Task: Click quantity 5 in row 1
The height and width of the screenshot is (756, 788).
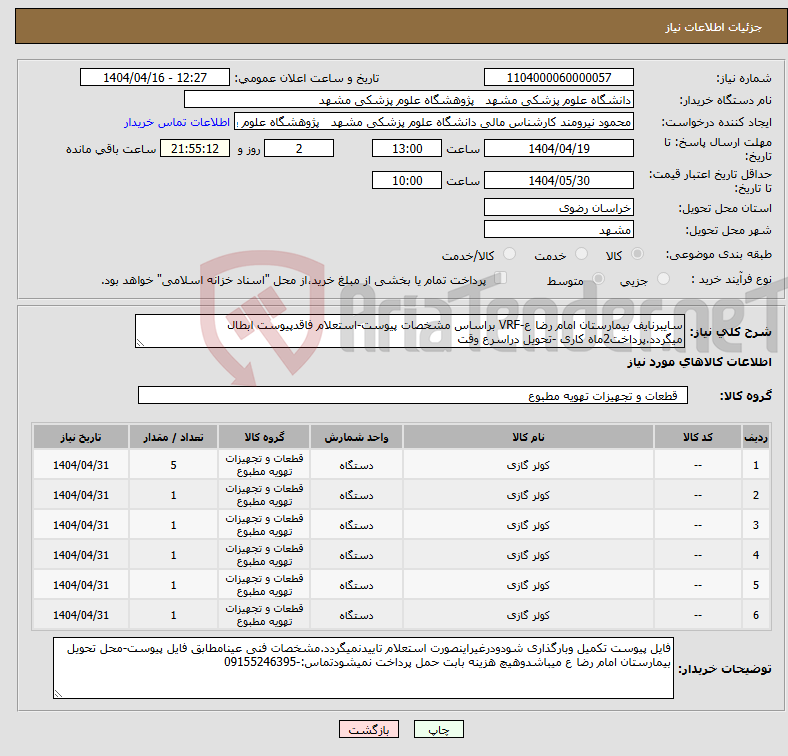Action: (173, 465)
